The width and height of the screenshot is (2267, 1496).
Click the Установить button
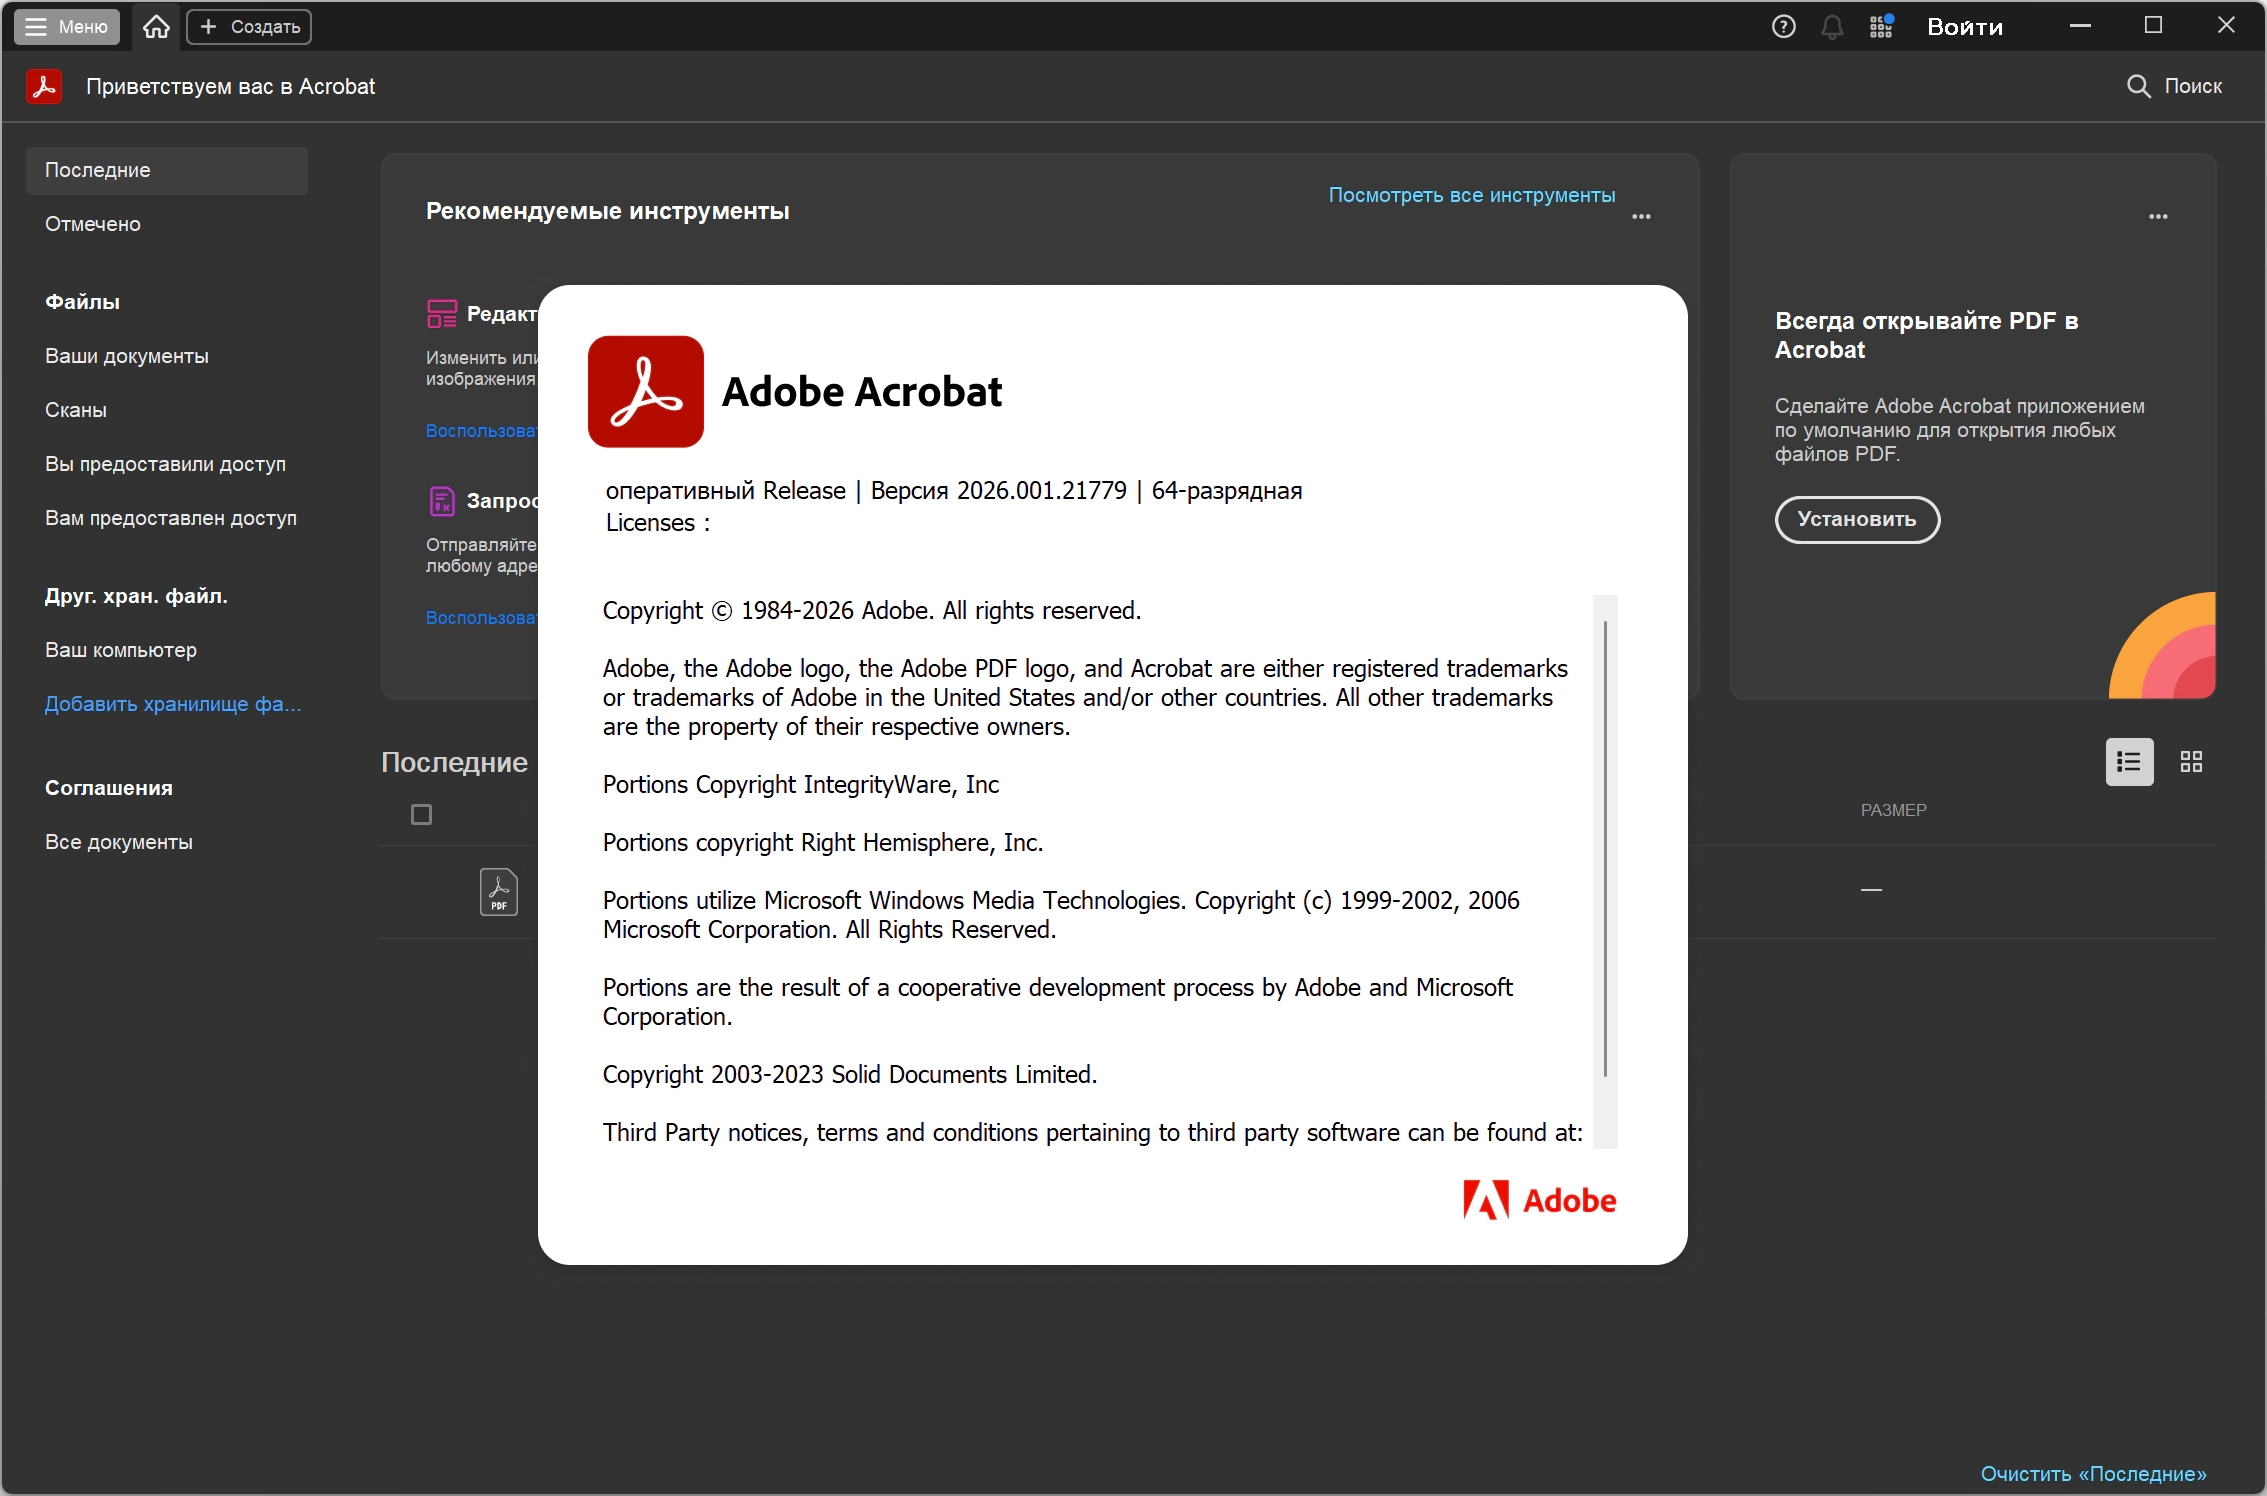coord(1857,519)
